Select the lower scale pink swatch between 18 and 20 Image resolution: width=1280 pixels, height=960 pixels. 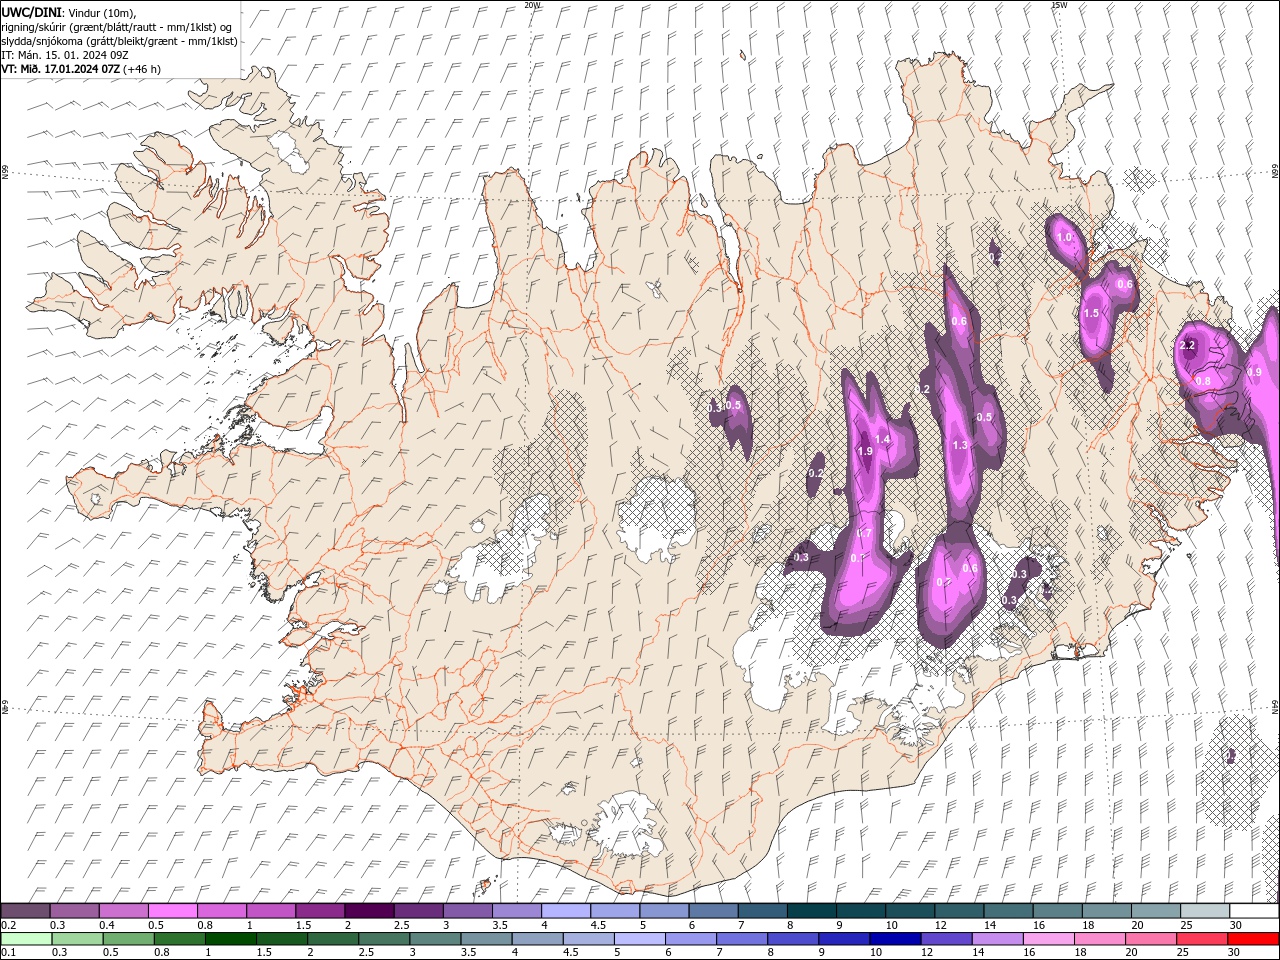(x=1100, y=939)
